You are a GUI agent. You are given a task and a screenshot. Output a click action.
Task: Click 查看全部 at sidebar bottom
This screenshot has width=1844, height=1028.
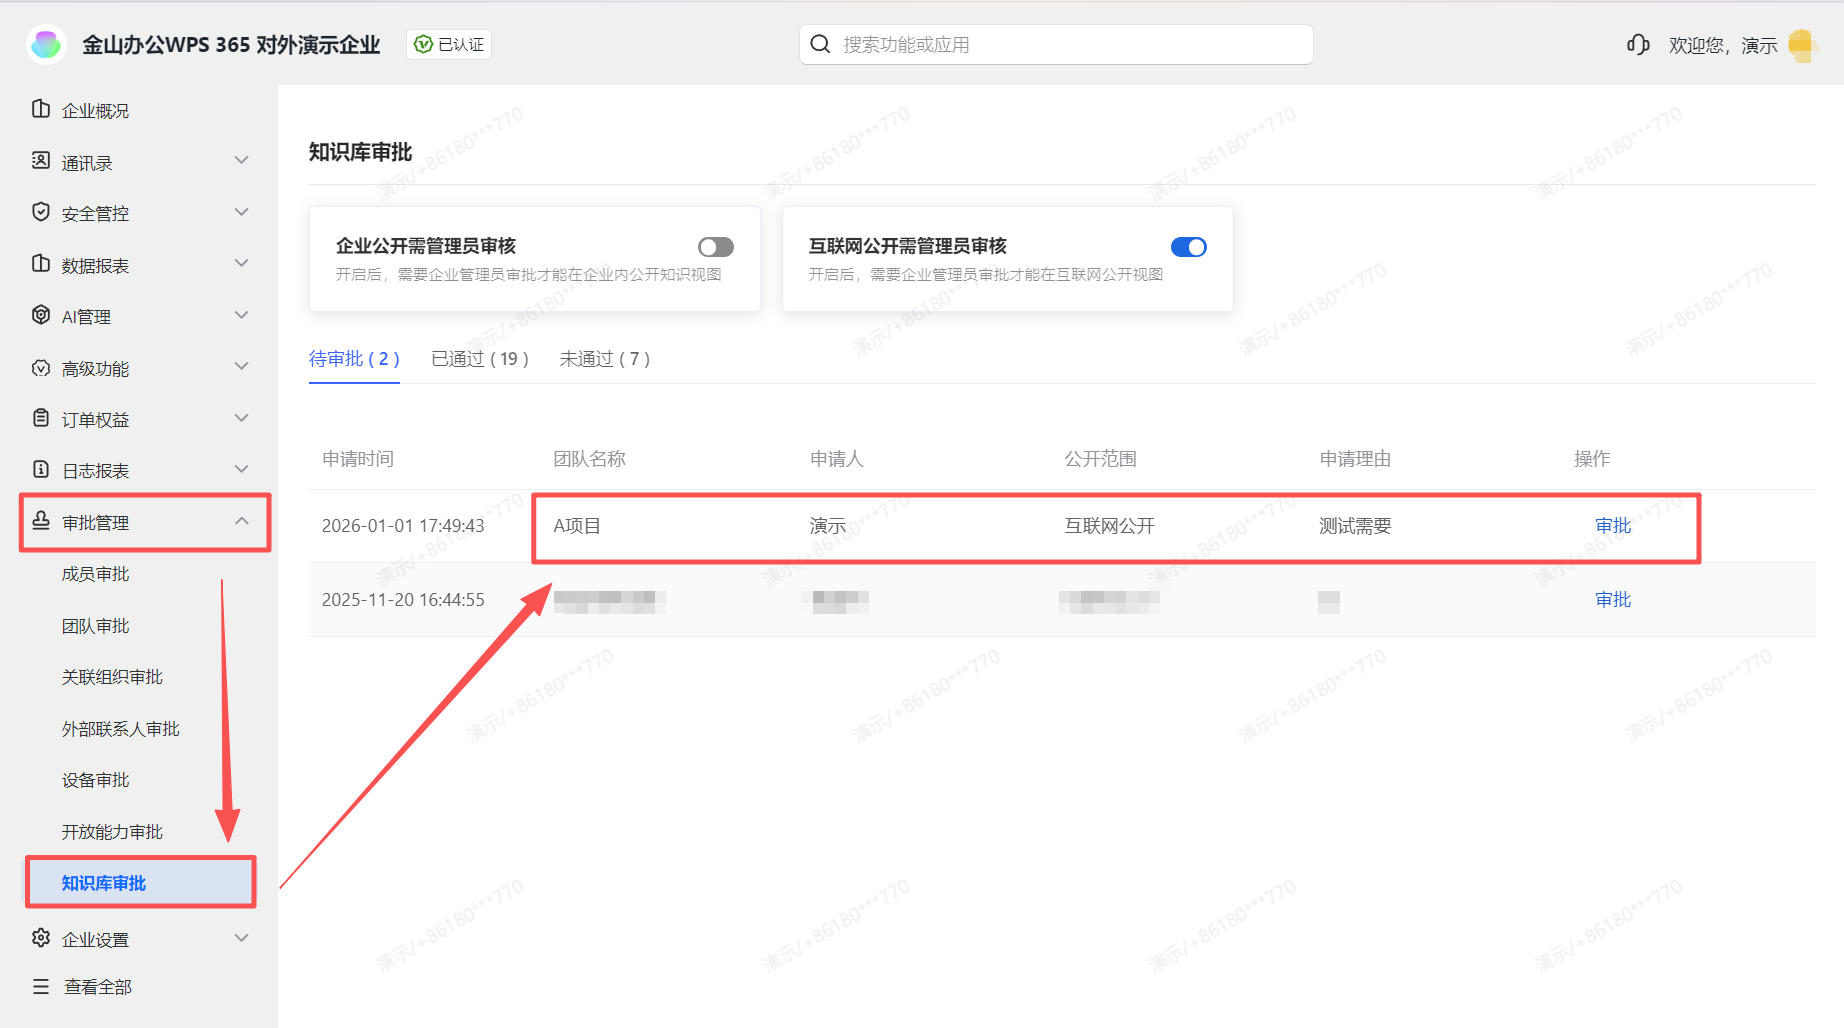tap(98, 987)
